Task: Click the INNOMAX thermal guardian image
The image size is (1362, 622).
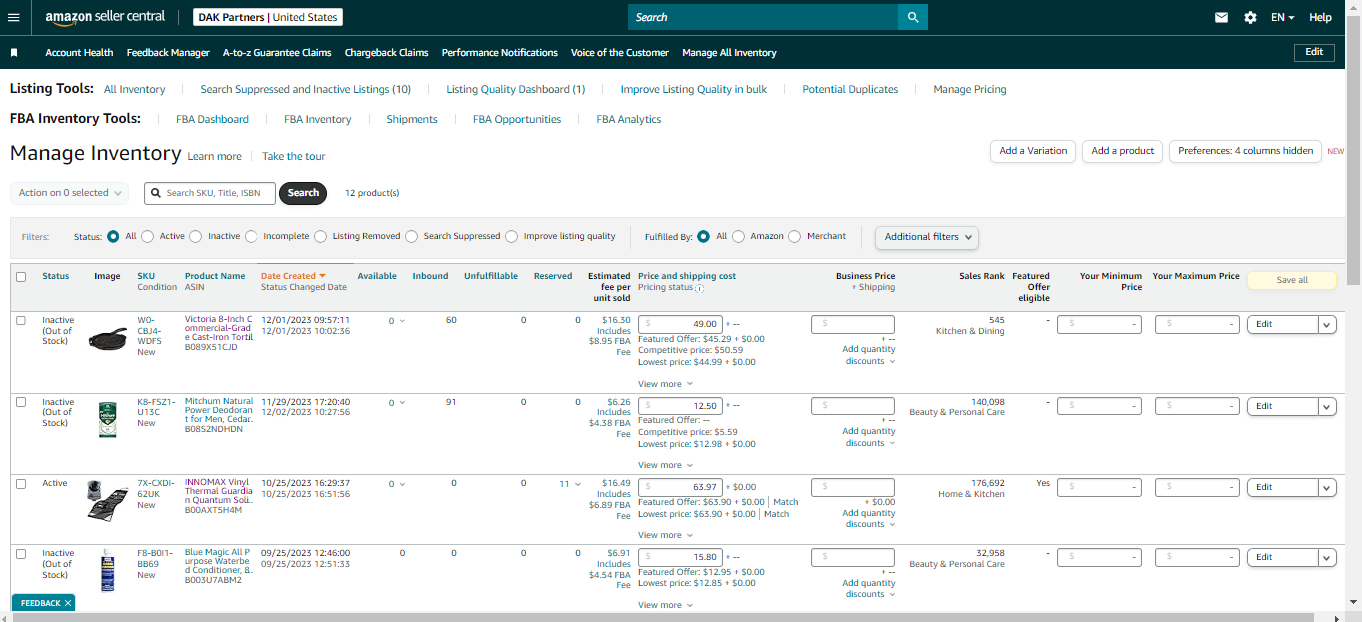Action: (x=108, y=499)
